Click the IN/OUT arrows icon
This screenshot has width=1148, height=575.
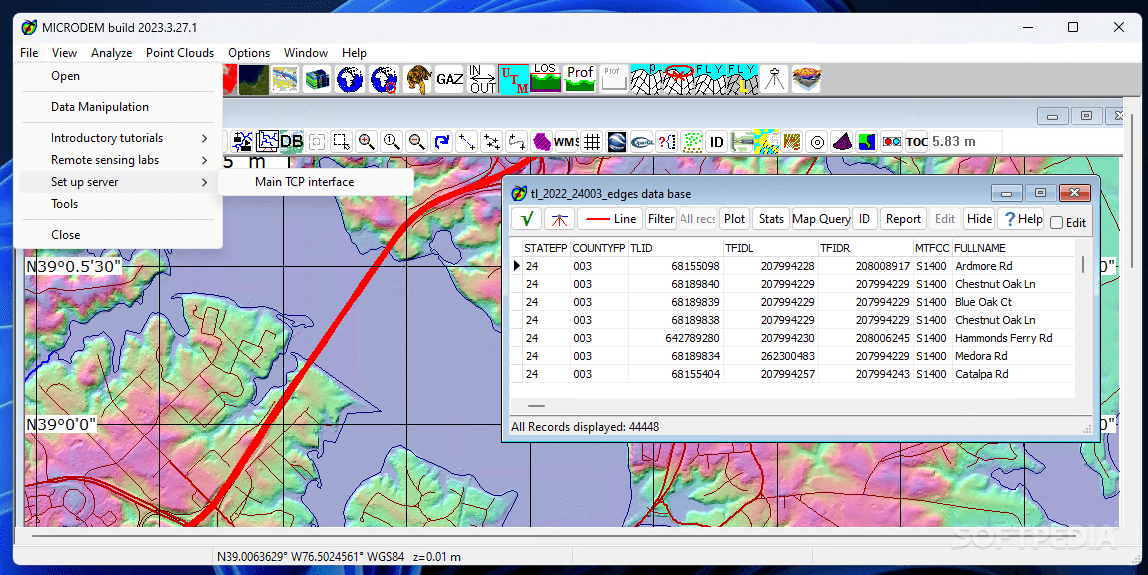(482, 79)
